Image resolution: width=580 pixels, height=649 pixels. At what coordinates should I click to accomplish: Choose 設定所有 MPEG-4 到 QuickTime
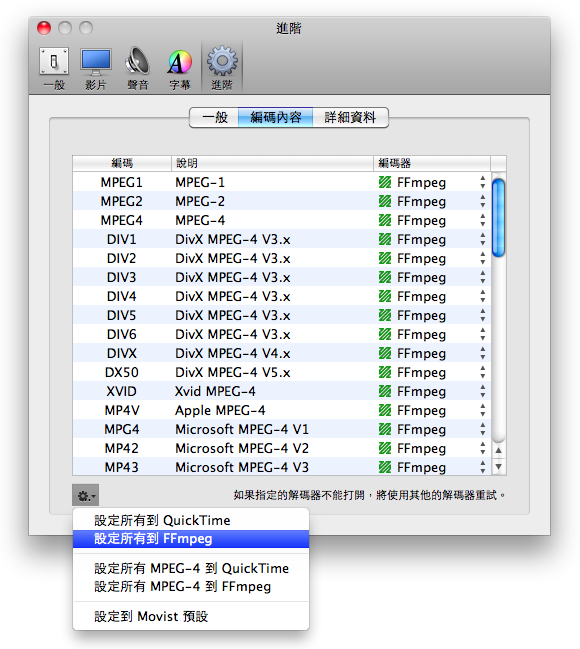[x=191, y=568]
